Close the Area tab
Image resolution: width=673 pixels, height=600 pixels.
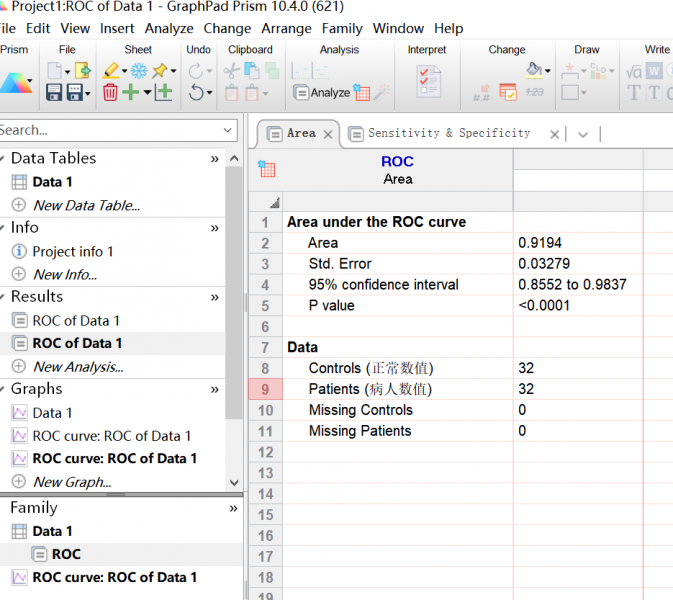click(x=328, y=134)
